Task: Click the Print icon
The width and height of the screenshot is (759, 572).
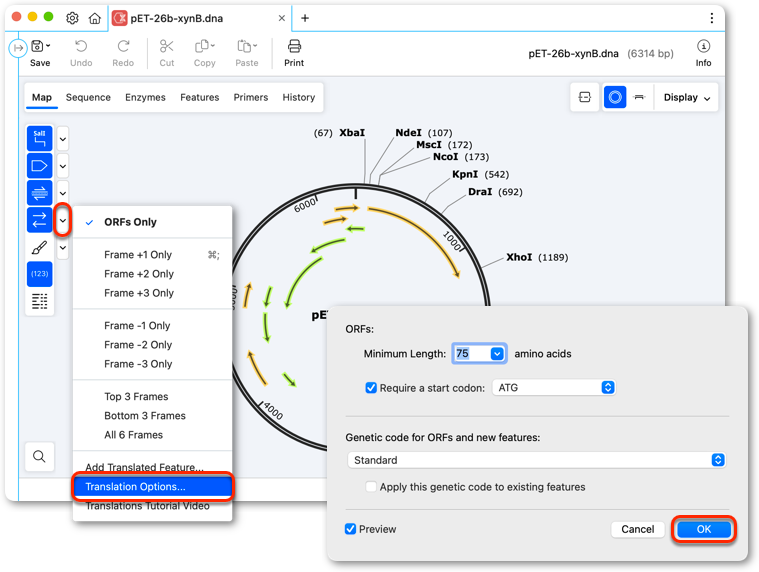Action: point(294,46)
